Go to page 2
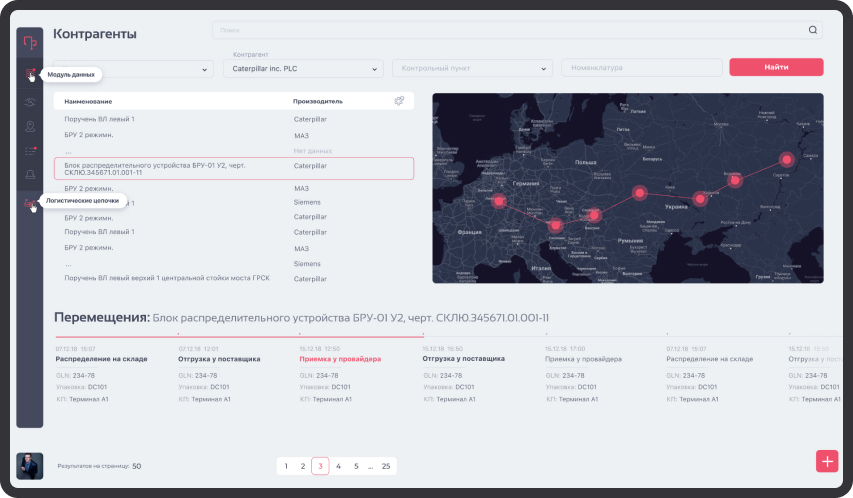 click(x=303, y=466)
